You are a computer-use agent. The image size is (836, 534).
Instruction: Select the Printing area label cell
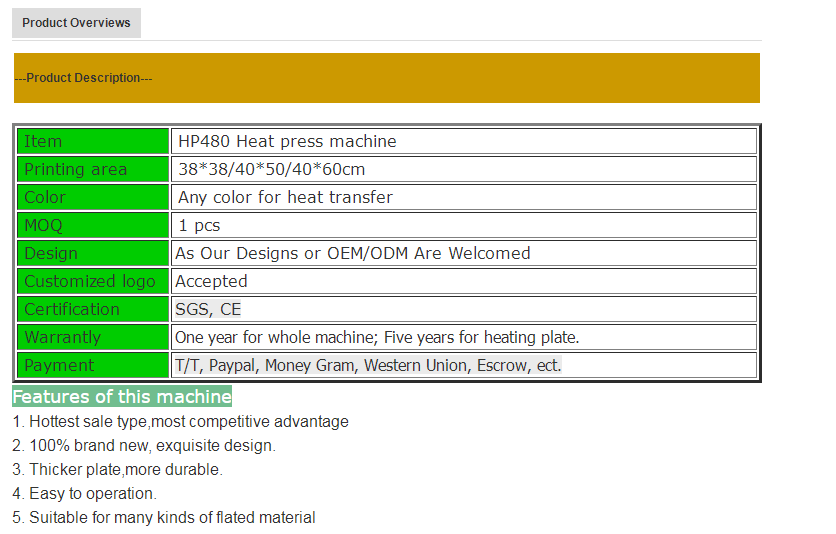click(93, 169)
